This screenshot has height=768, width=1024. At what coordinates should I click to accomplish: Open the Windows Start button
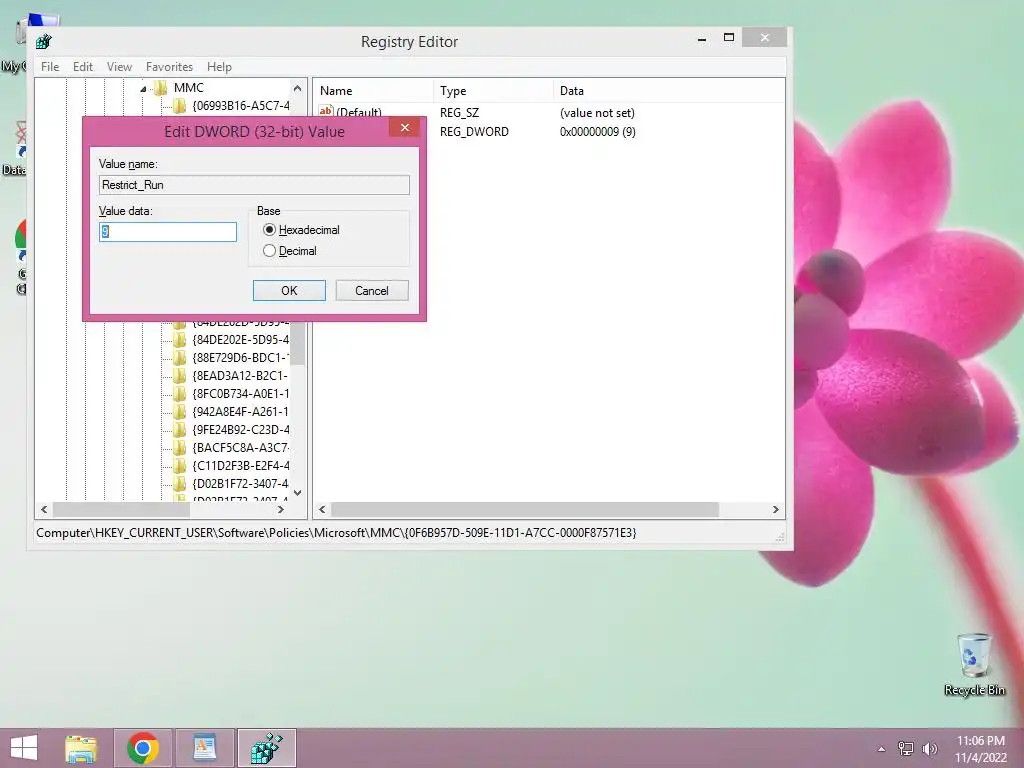[24, 748]
